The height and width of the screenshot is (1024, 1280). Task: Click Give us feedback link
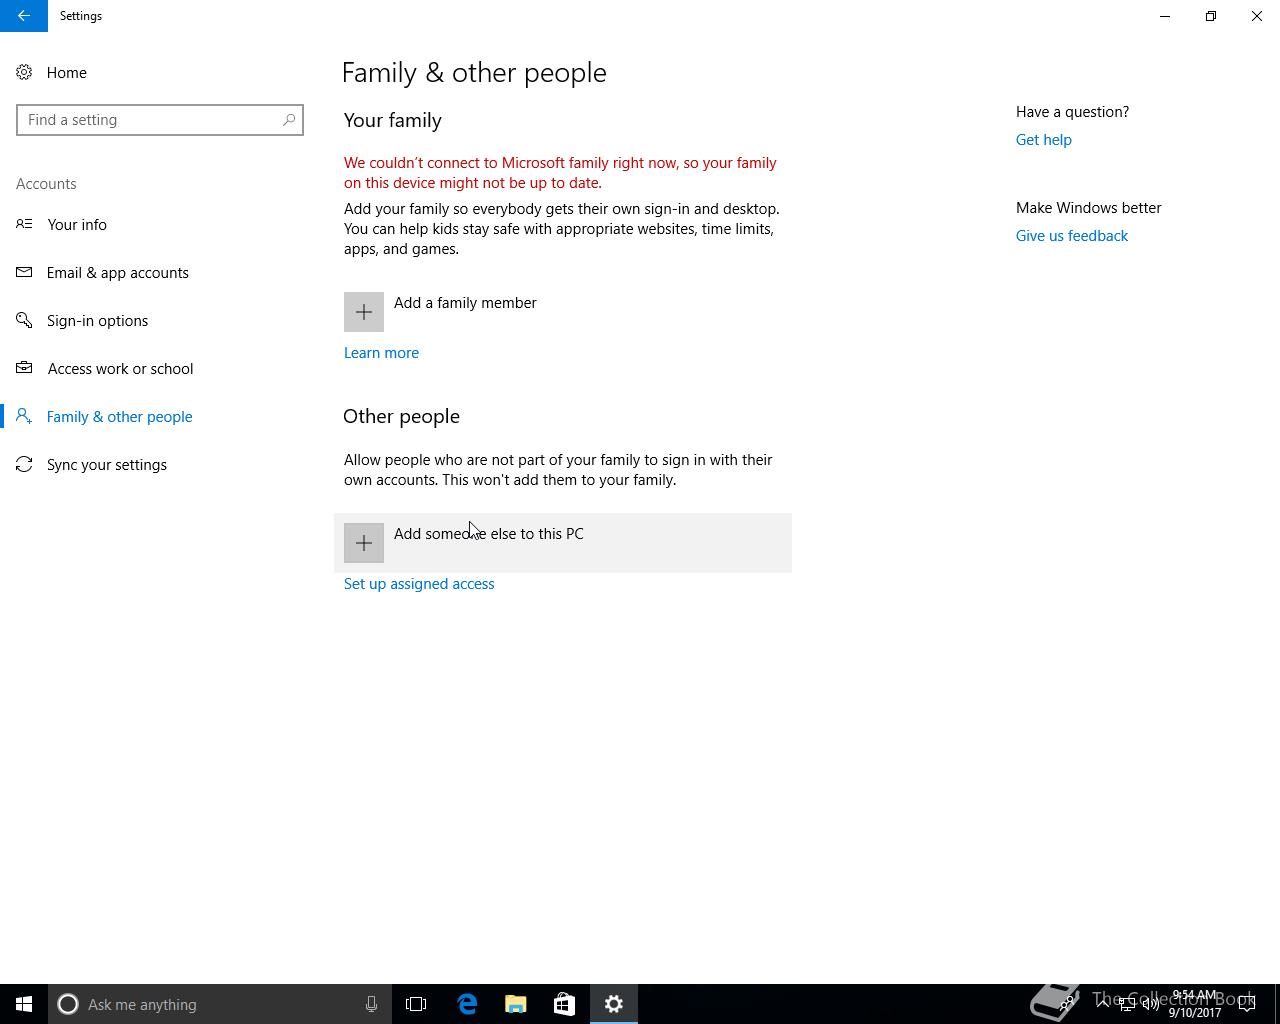[1071, 236]
